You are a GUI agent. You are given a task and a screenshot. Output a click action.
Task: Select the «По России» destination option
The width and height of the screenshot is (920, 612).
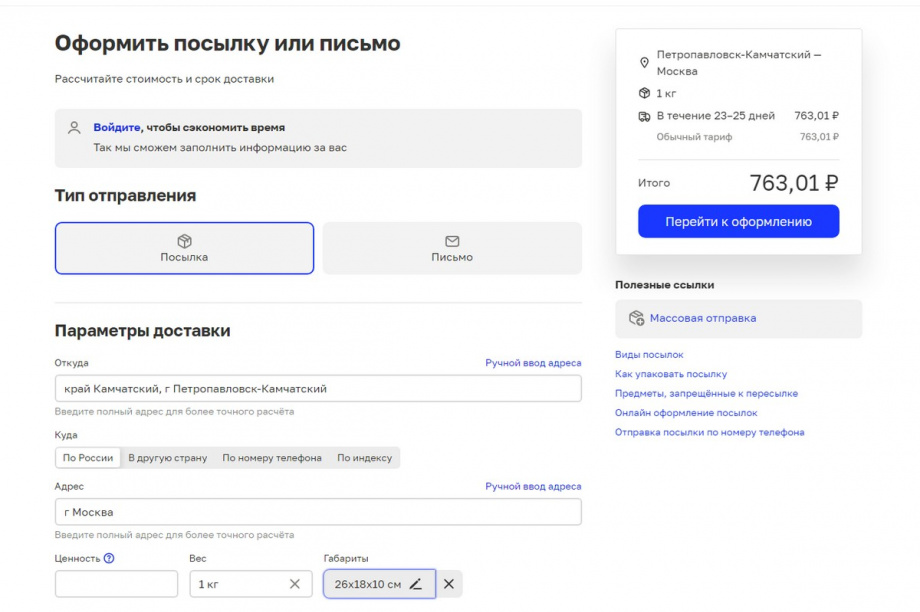(x=87, y=457)
